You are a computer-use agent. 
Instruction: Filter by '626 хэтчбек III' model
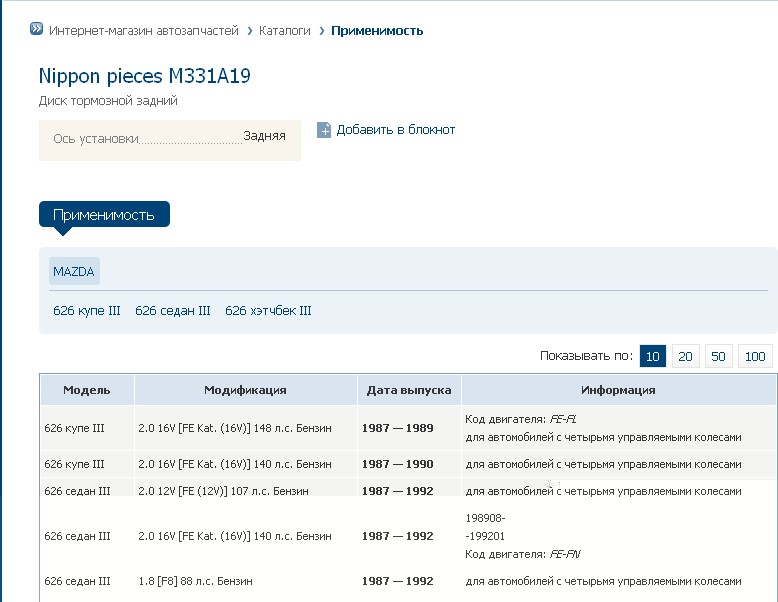tap(268, 311)
